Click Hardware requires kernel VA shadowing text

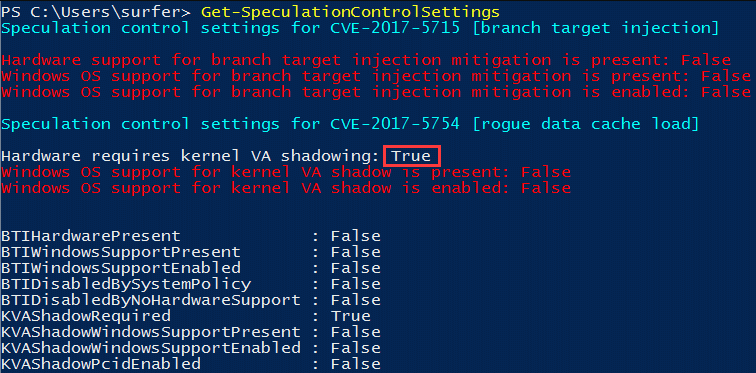coord(191,156)
